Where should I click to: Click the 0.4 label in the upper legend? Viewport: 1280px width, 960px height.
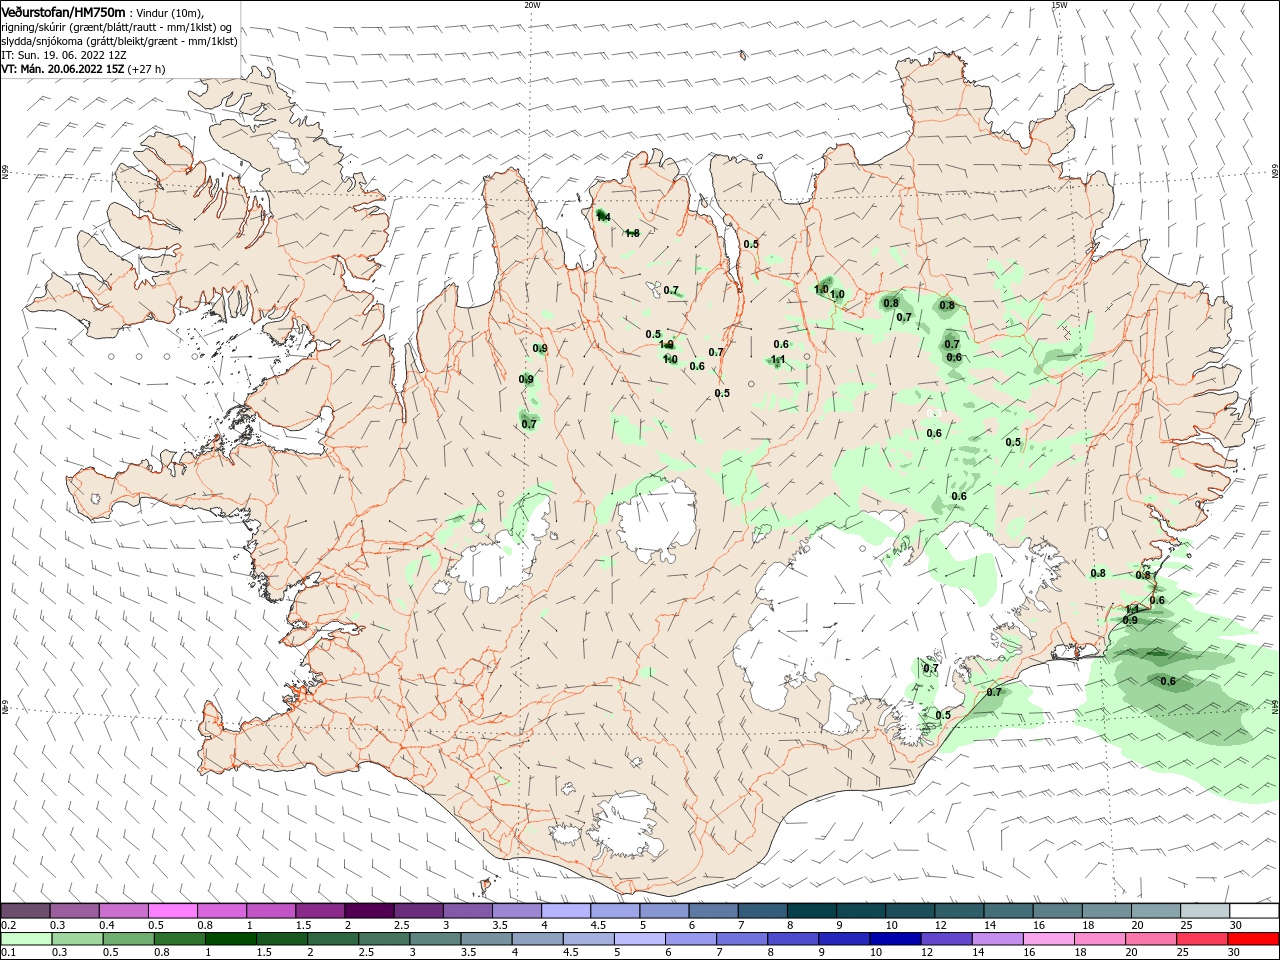tap(107, 926)
